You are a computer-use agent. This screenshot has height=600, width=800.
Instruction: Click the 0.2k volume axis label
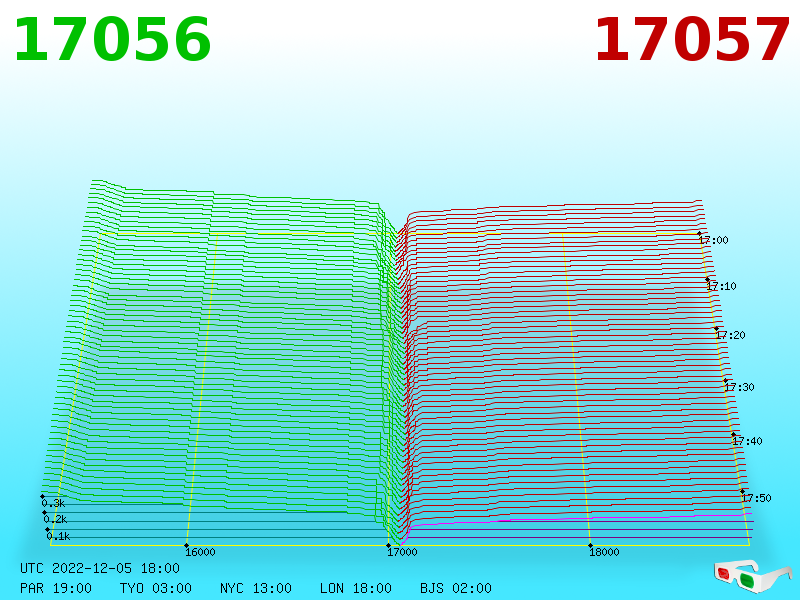point(55,519)
